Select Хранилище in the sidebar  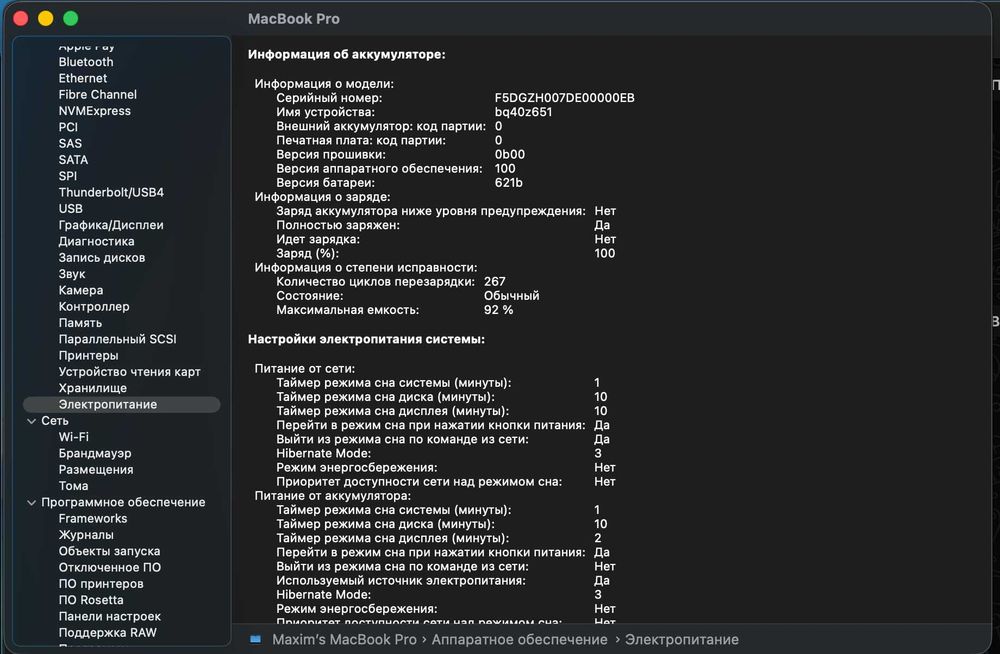pyautogui.click(x=92, y=388)
